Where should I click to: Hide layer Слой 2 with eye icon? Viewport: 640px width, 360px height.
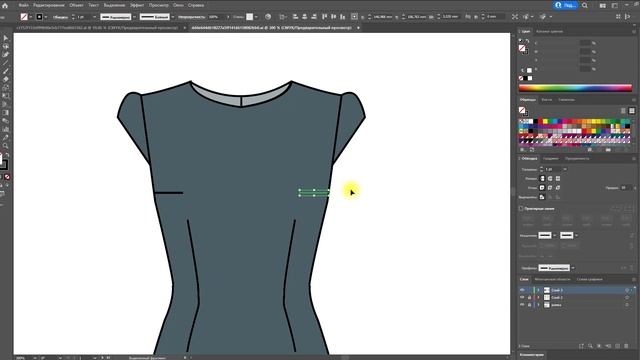522,298
